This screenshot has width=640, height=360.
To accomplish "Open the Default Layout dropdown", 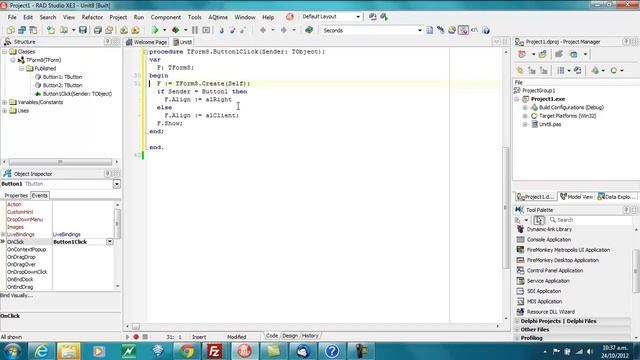I will pos(358,17).
